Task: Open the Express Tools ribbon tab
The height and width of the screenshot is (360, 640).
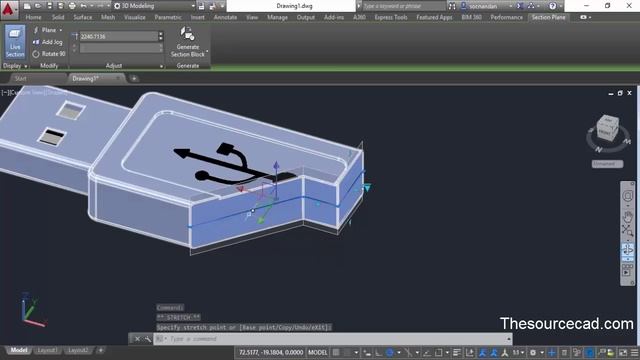Action: point(391,17)
